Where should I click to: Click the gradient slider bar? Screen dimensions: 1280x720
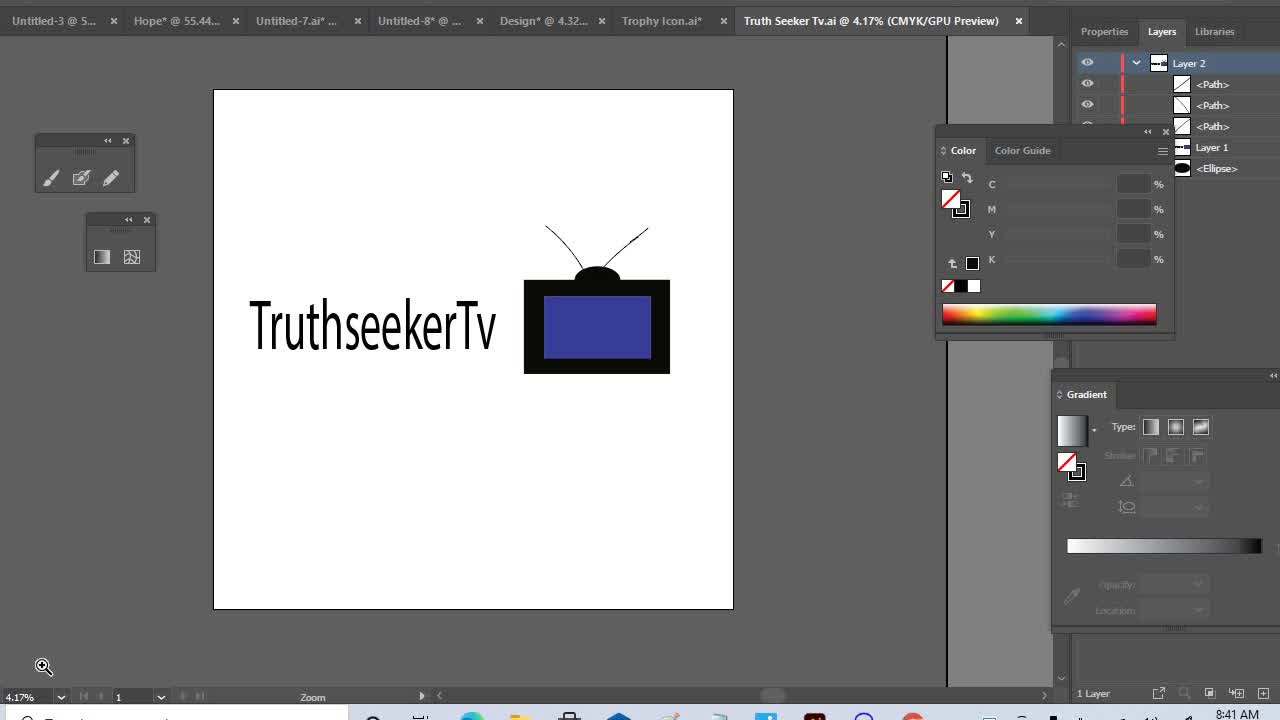[x=1164, y=546]
